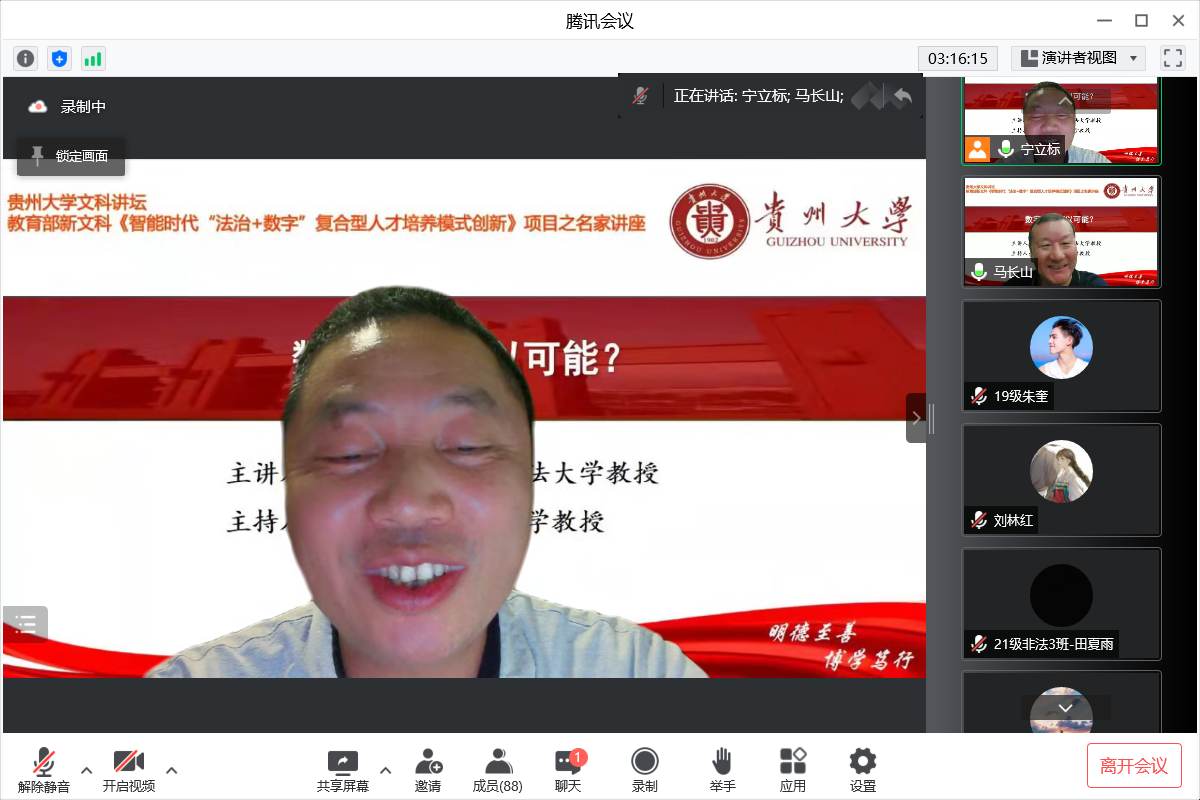Click the meeting timer 03:16:15
The width and height of the screenshot is (1200, 800).
(x=958, y=58)
